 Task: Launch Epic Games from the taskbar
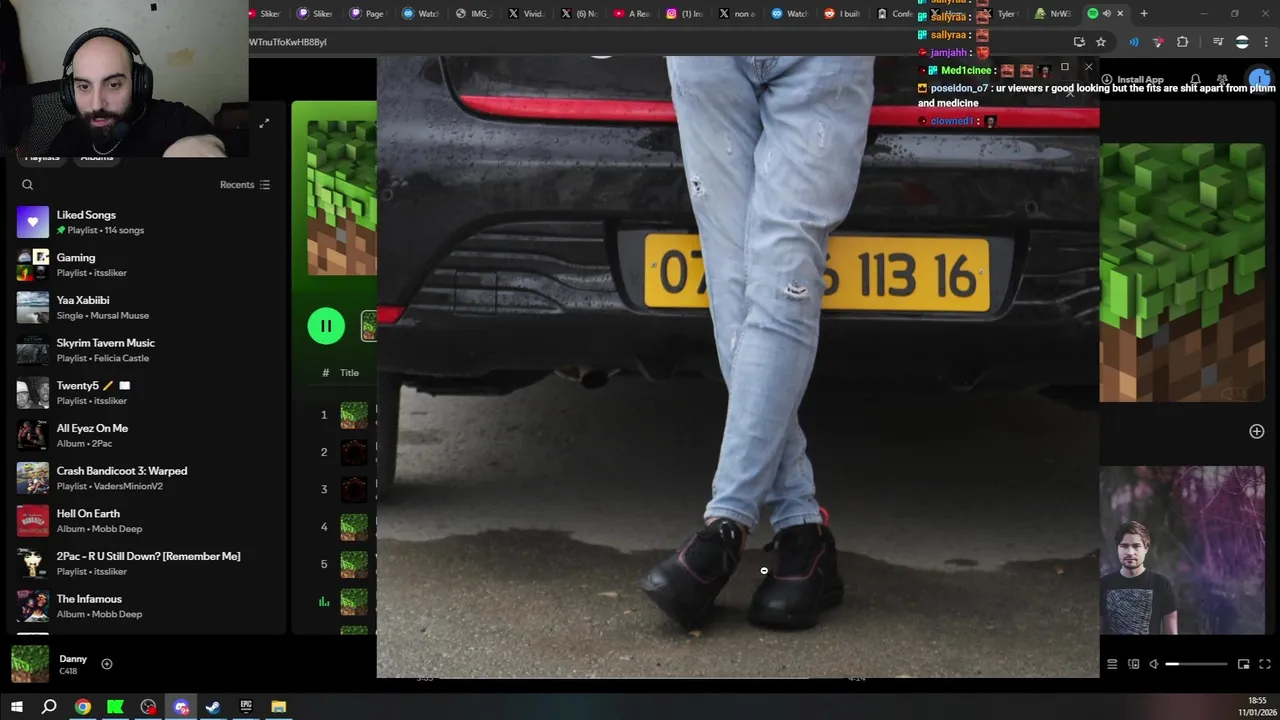(x=246, y=707)
